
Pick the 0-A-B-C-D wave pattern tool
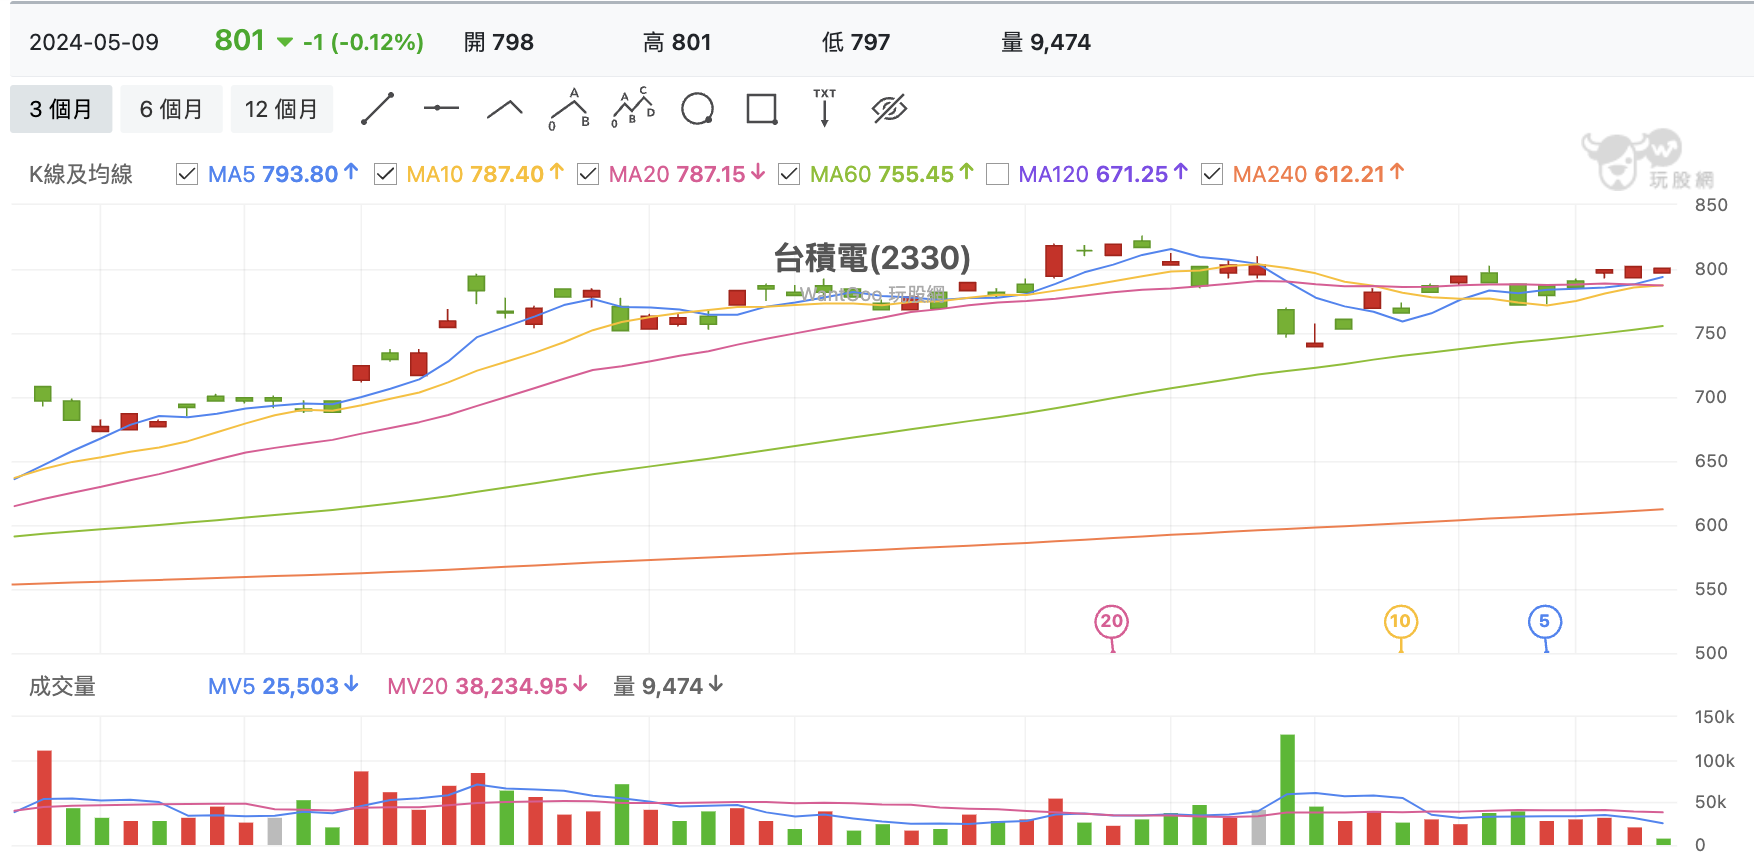pos(633,108)
